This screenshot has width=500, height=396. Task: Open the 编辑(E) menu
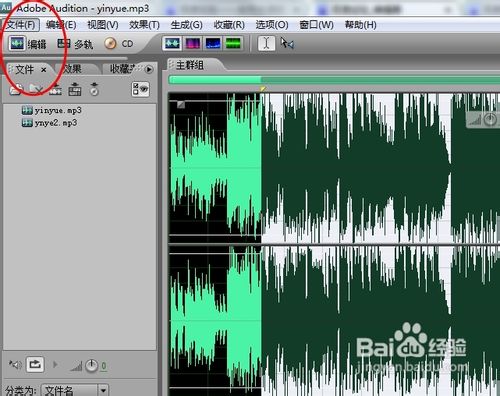(61, 25)
